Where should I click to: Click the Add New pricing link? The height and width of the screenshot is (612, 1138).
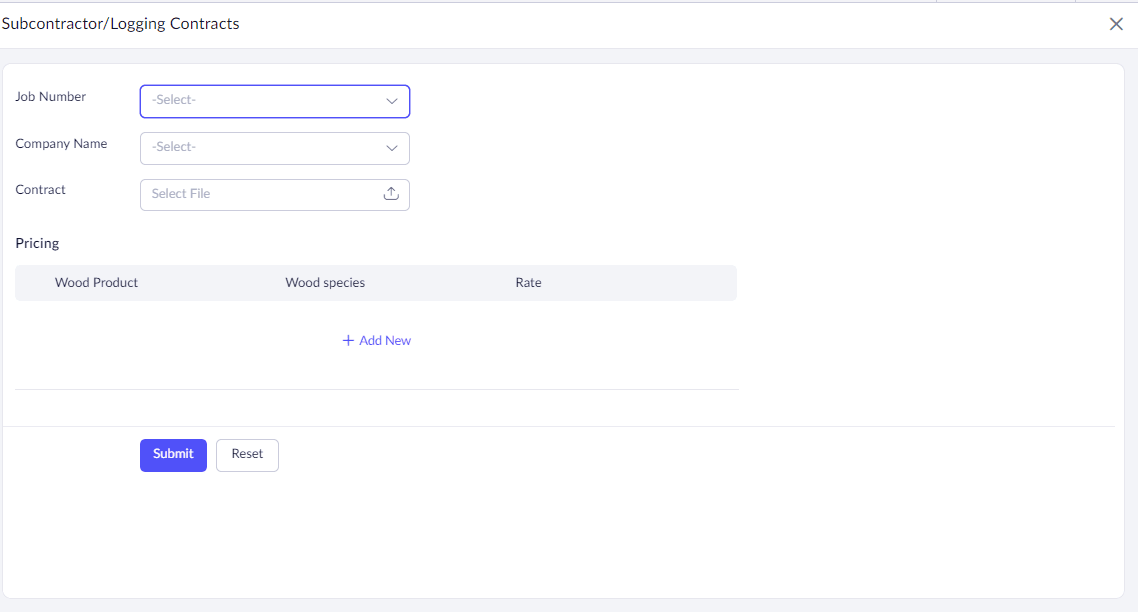click(385, 341)
